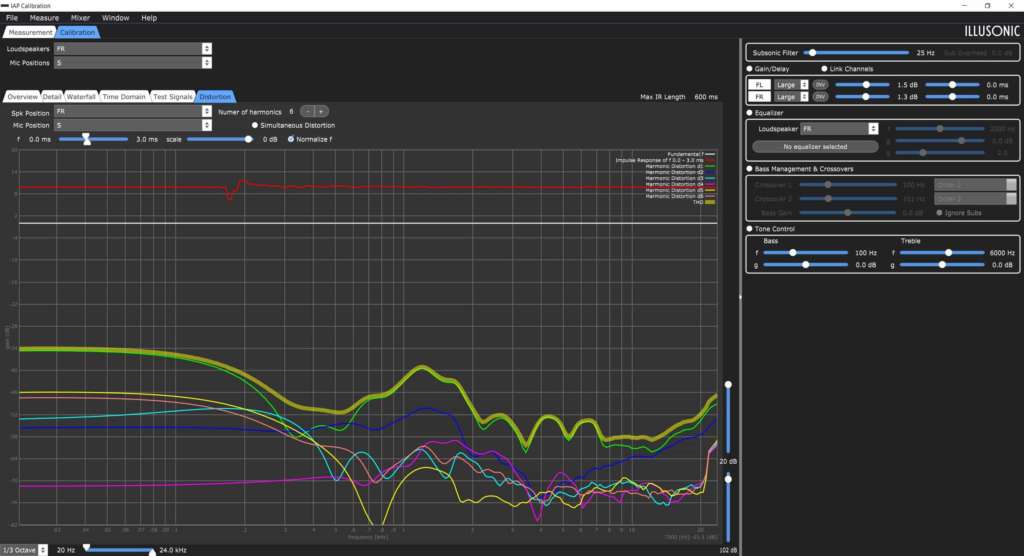Click the FR channel label box
1024x556 pixels.
tap(759, 97)
